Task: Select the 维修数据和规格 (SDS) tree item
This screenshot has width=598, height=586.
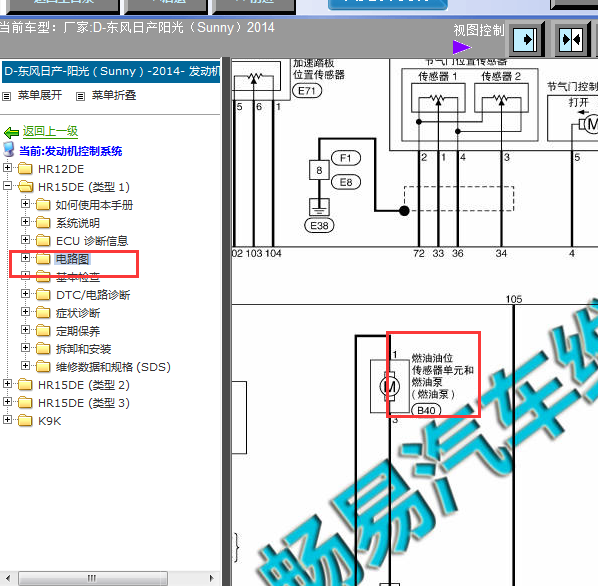Action: pos(113,367)
